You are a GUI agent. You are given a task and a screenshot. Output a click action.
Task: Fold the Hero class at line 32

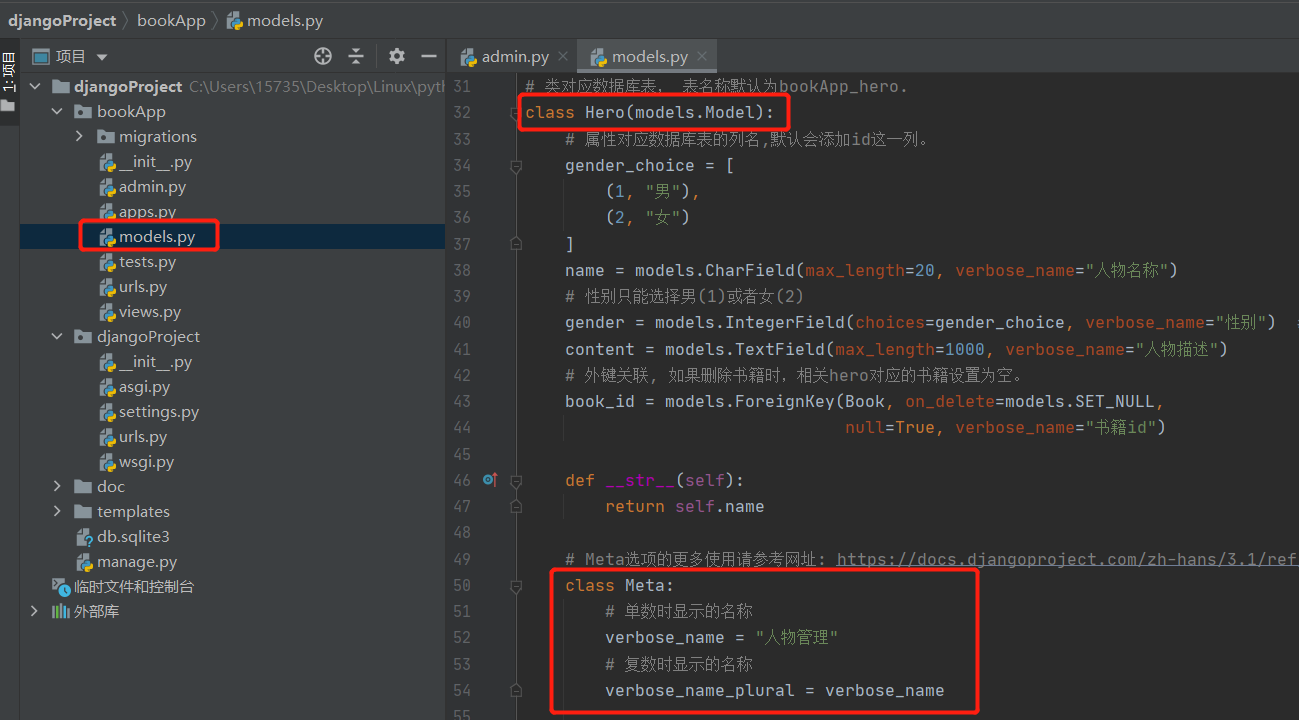pos(516,113)
